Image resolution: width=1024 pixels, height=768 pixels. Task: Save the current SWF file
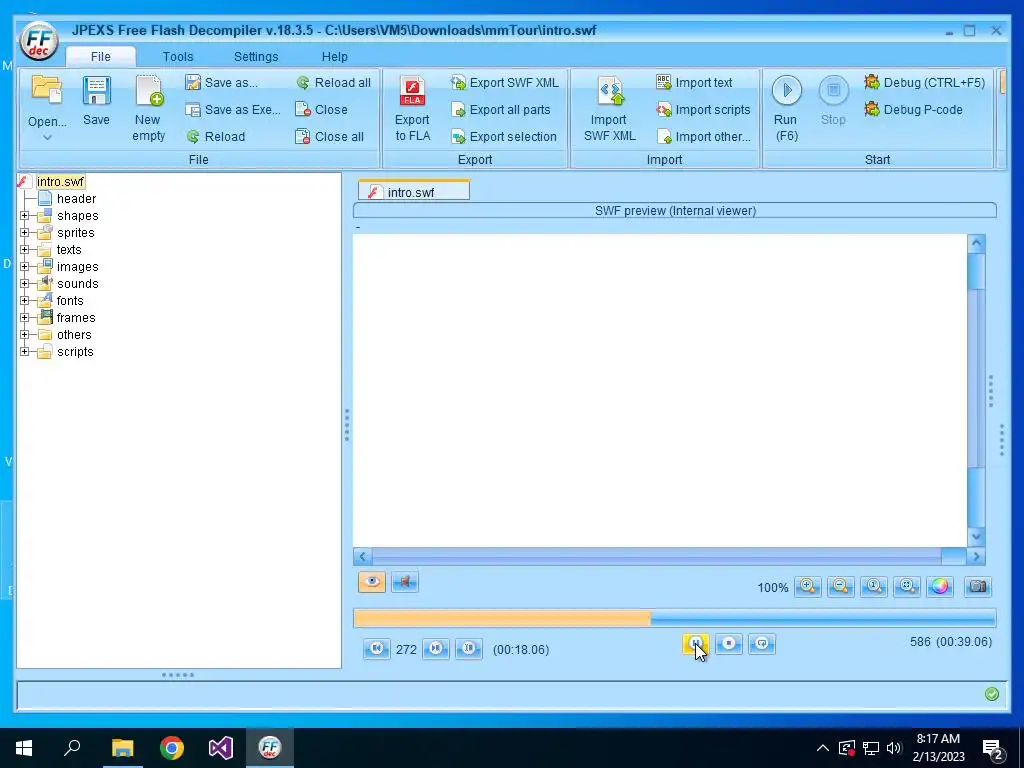[x=96, y=100]
